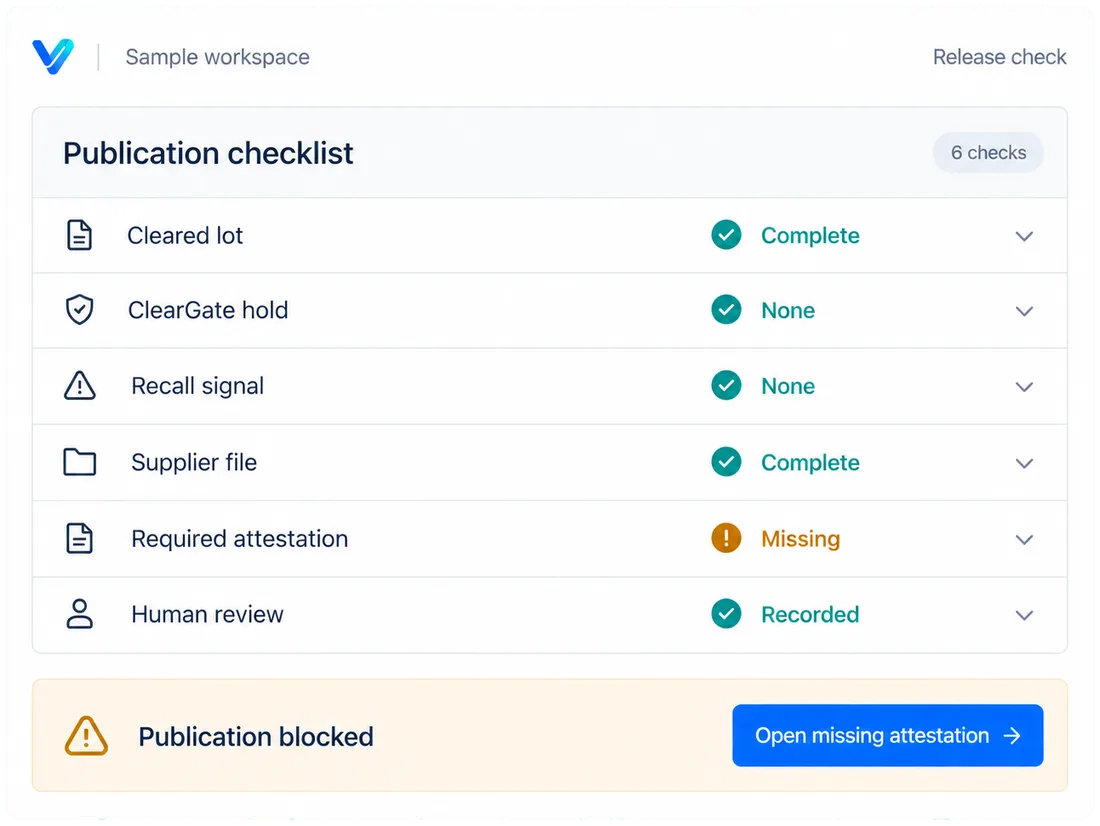Click the 6 checks badge
This screenshot has width=1100, height=826.
point(988,152)
